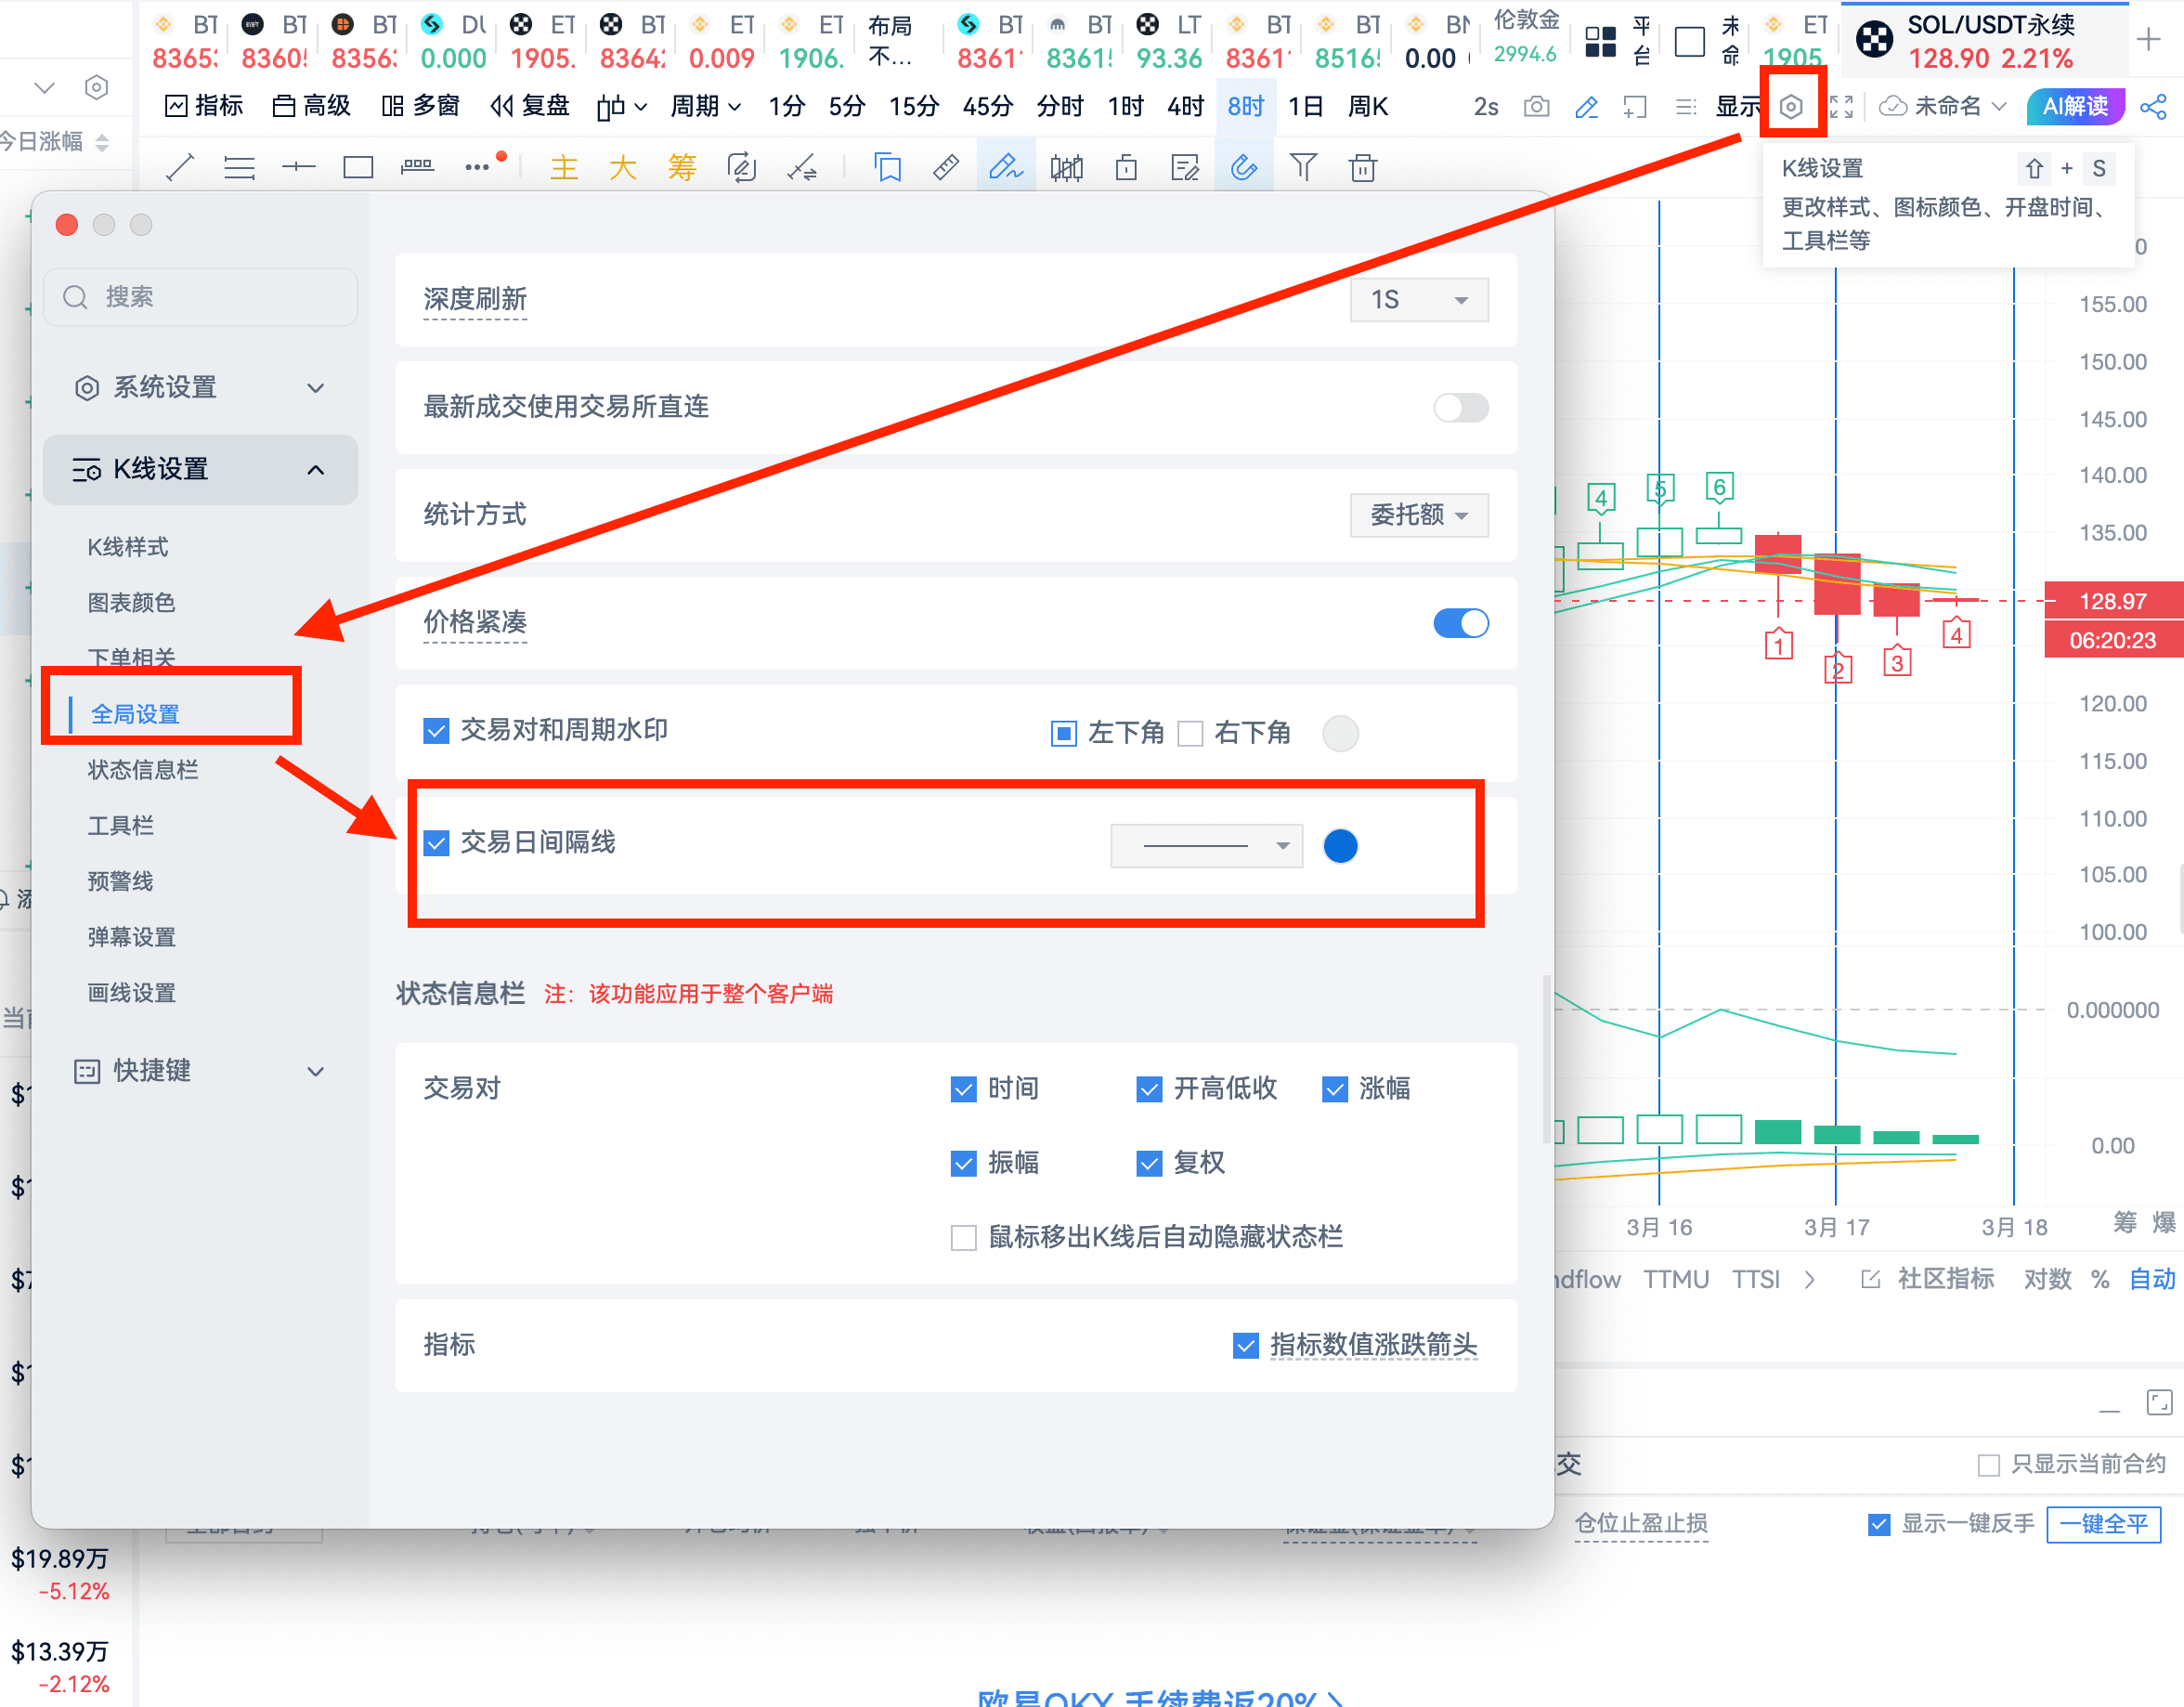
Task: Switch to 1日 timeframe
Action: (x=1305, y=106)
